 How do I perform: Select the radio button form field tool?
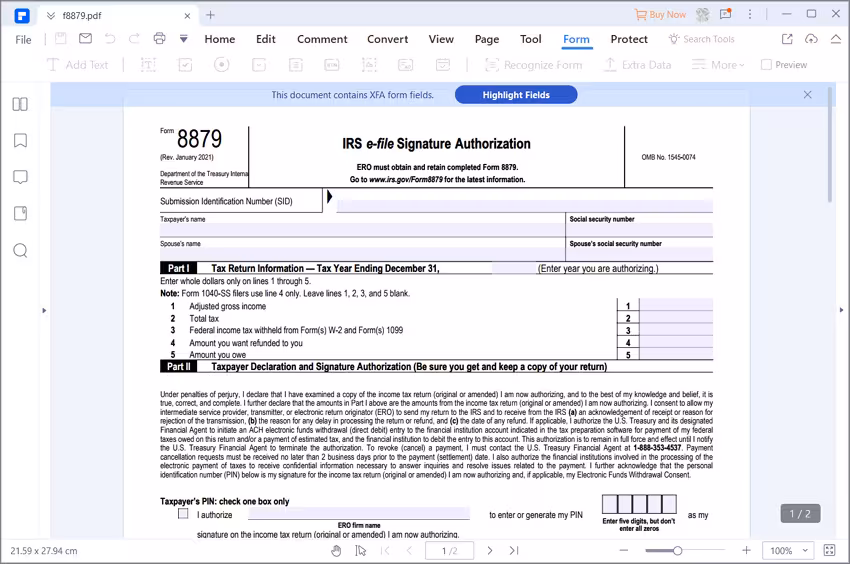(221, 65)
